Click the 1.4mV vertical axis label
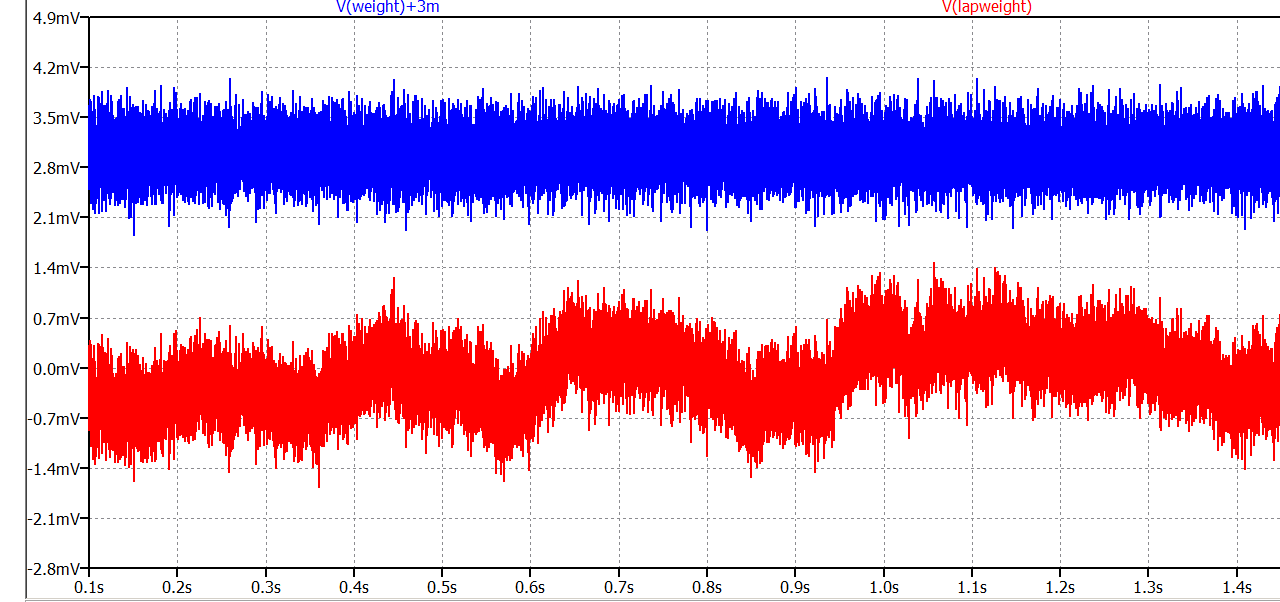 [56, 268]
